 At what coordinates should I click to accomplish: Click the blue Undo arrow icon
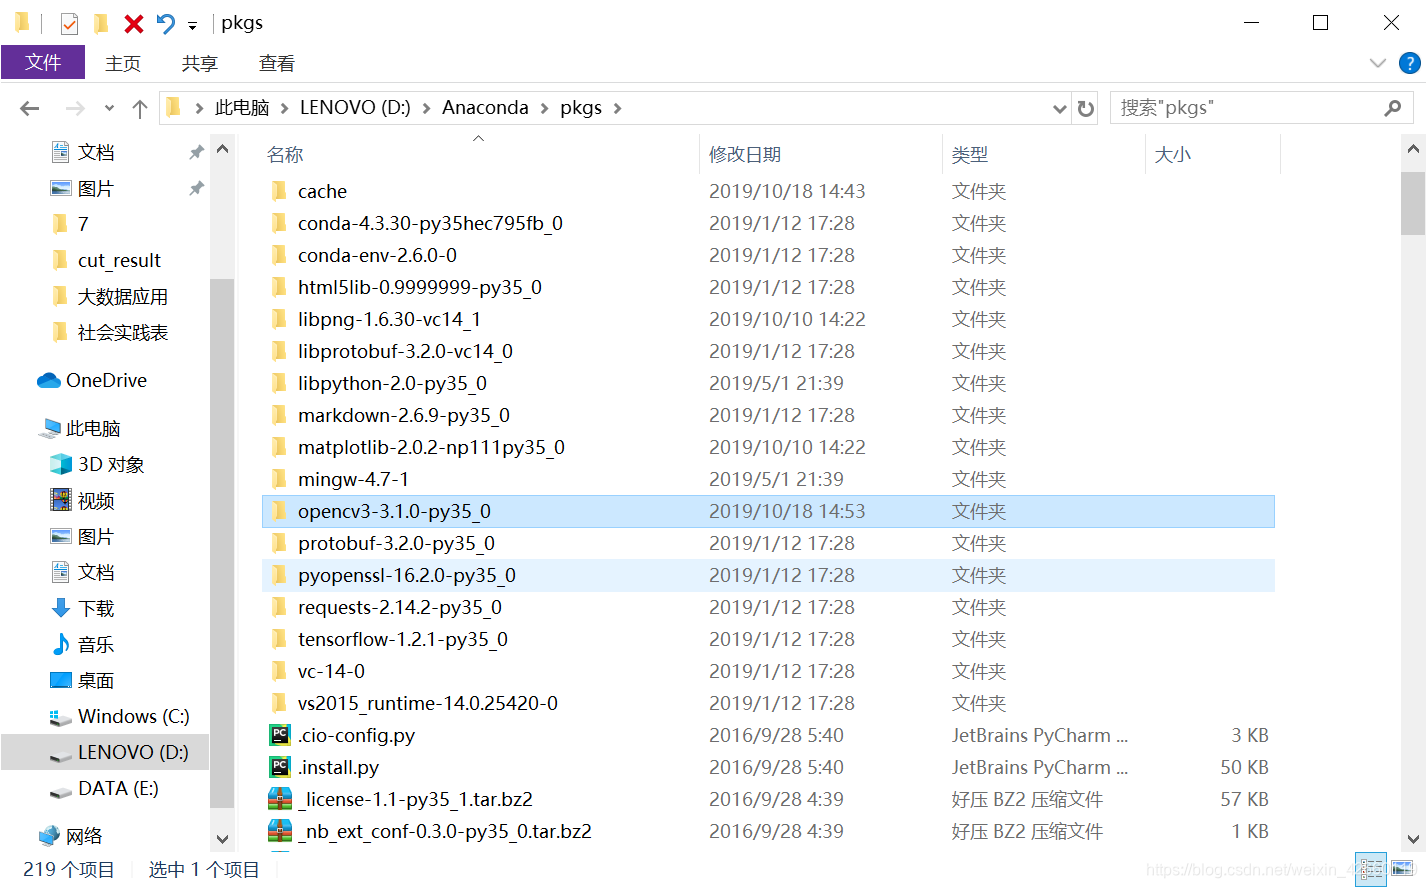click(x=166, y=23)
